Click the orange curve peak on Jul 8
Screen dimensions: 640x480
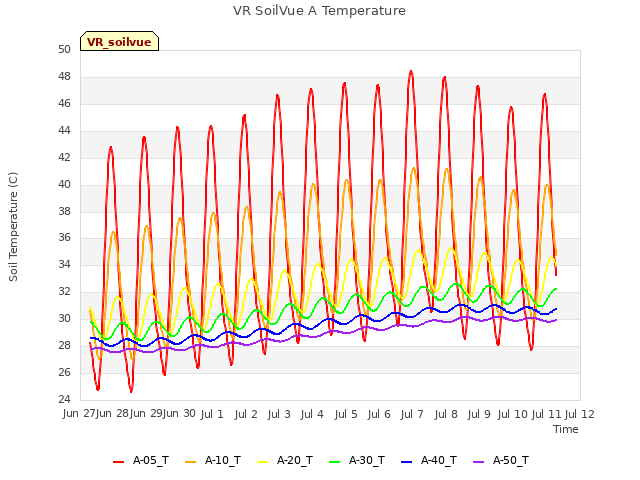[x=447, y=169]
